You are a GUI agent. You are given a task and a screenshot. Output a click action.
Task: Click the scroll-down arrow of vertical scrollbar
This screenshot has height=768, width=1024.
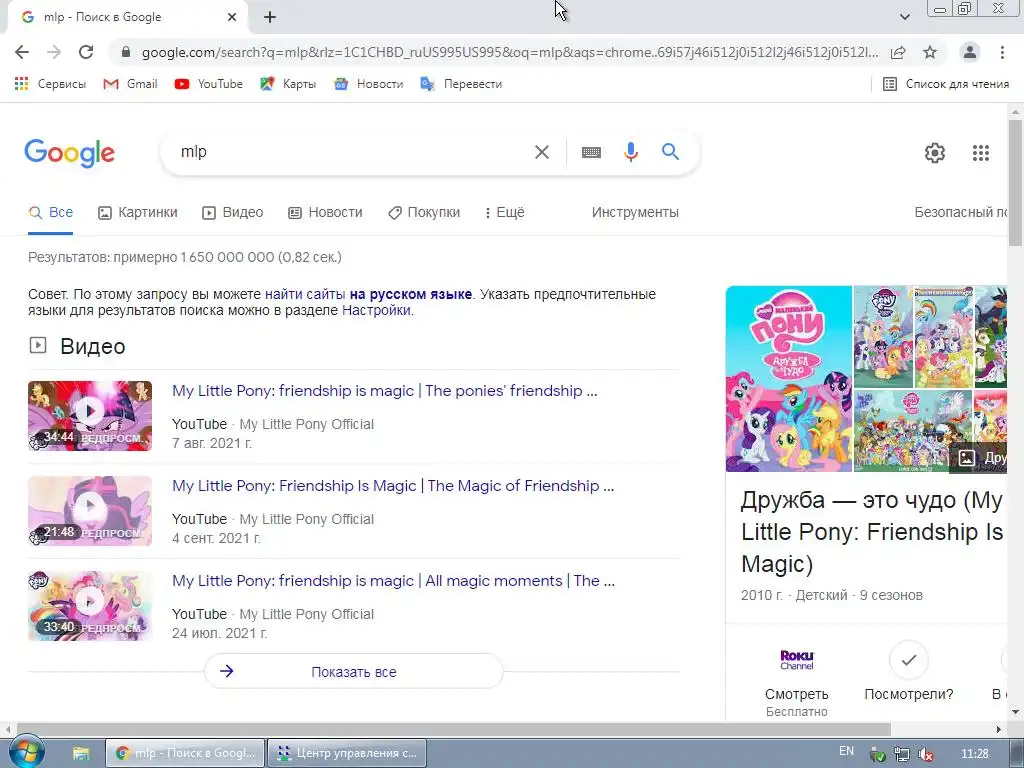[1016, 712]
